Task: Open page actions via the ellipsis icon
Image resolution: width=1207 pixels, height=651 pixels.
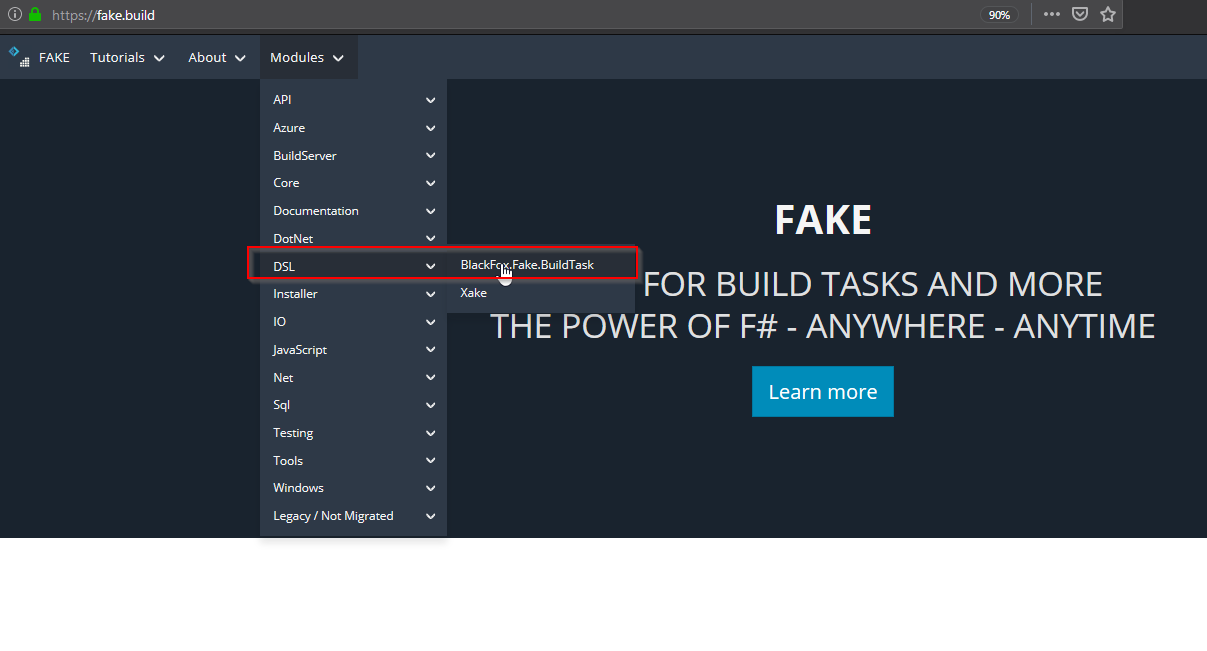Action: click(1051, 14)
